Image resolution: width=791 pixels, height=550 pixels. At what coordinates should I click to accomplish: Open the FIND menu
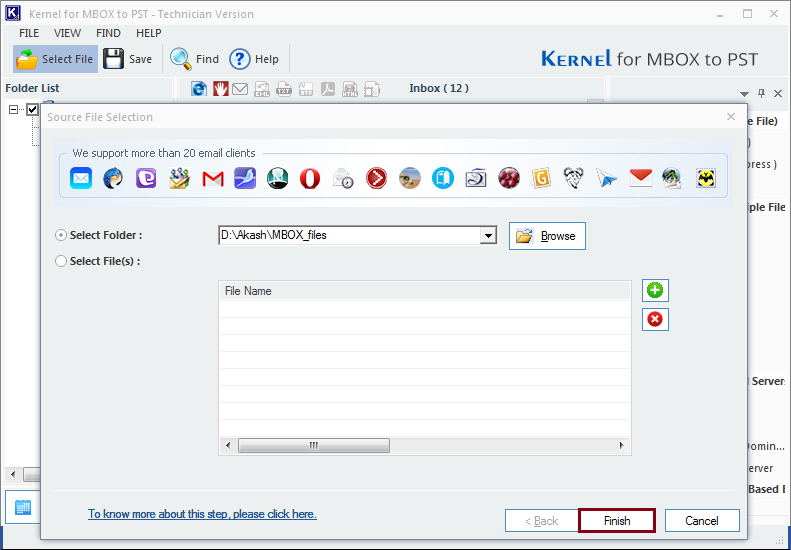[x=108, y=33]
